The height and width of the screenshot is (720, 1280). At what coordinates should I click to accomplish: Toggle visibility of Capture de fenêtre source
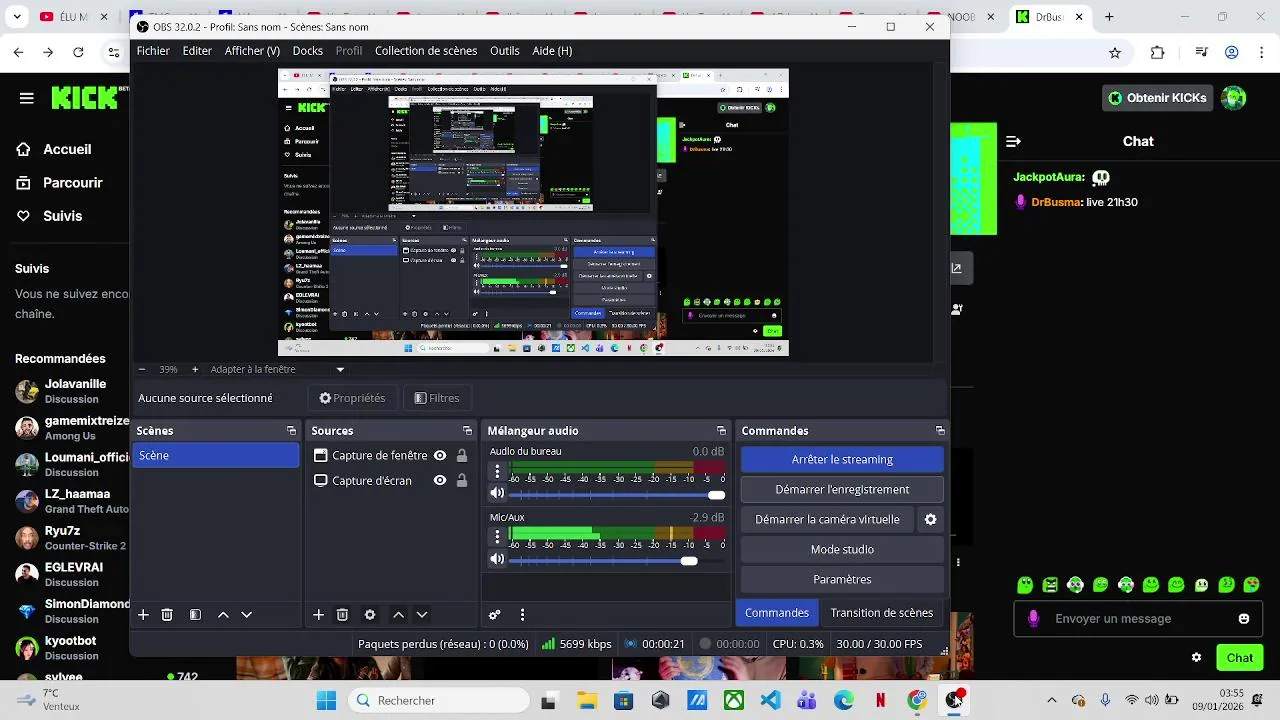coord(439,456)
